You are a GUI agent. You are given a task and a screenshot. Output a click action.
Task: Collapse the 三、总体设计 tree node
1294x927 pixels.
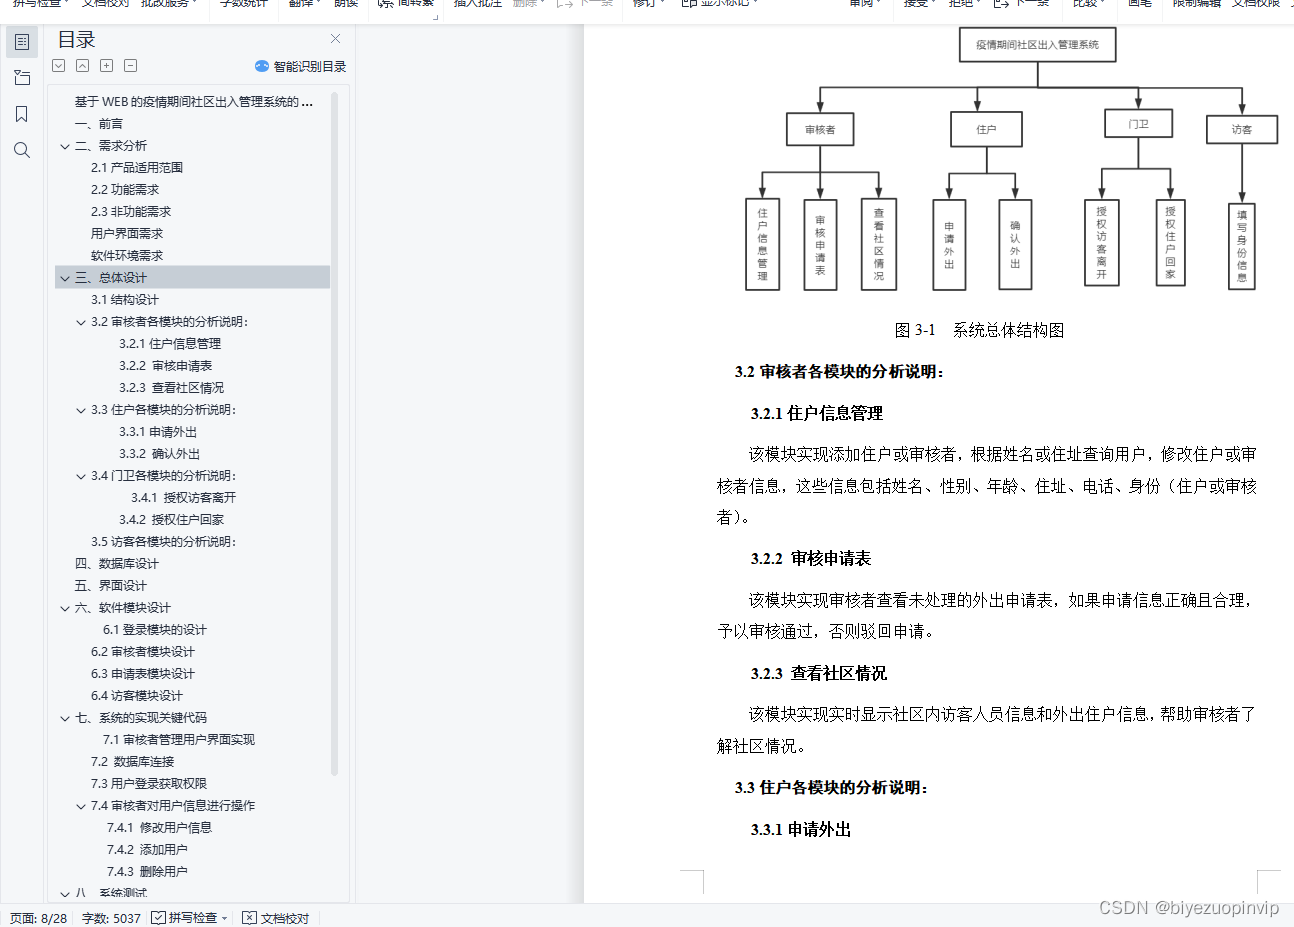point(65,278)
